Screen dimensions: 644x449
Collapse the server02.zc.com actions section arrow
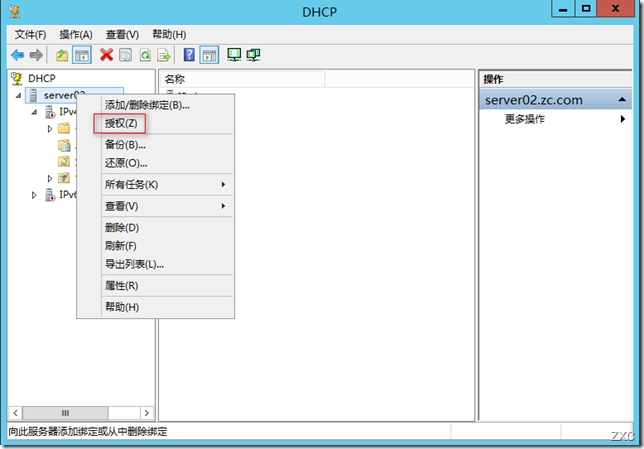(x=622, y=99)
